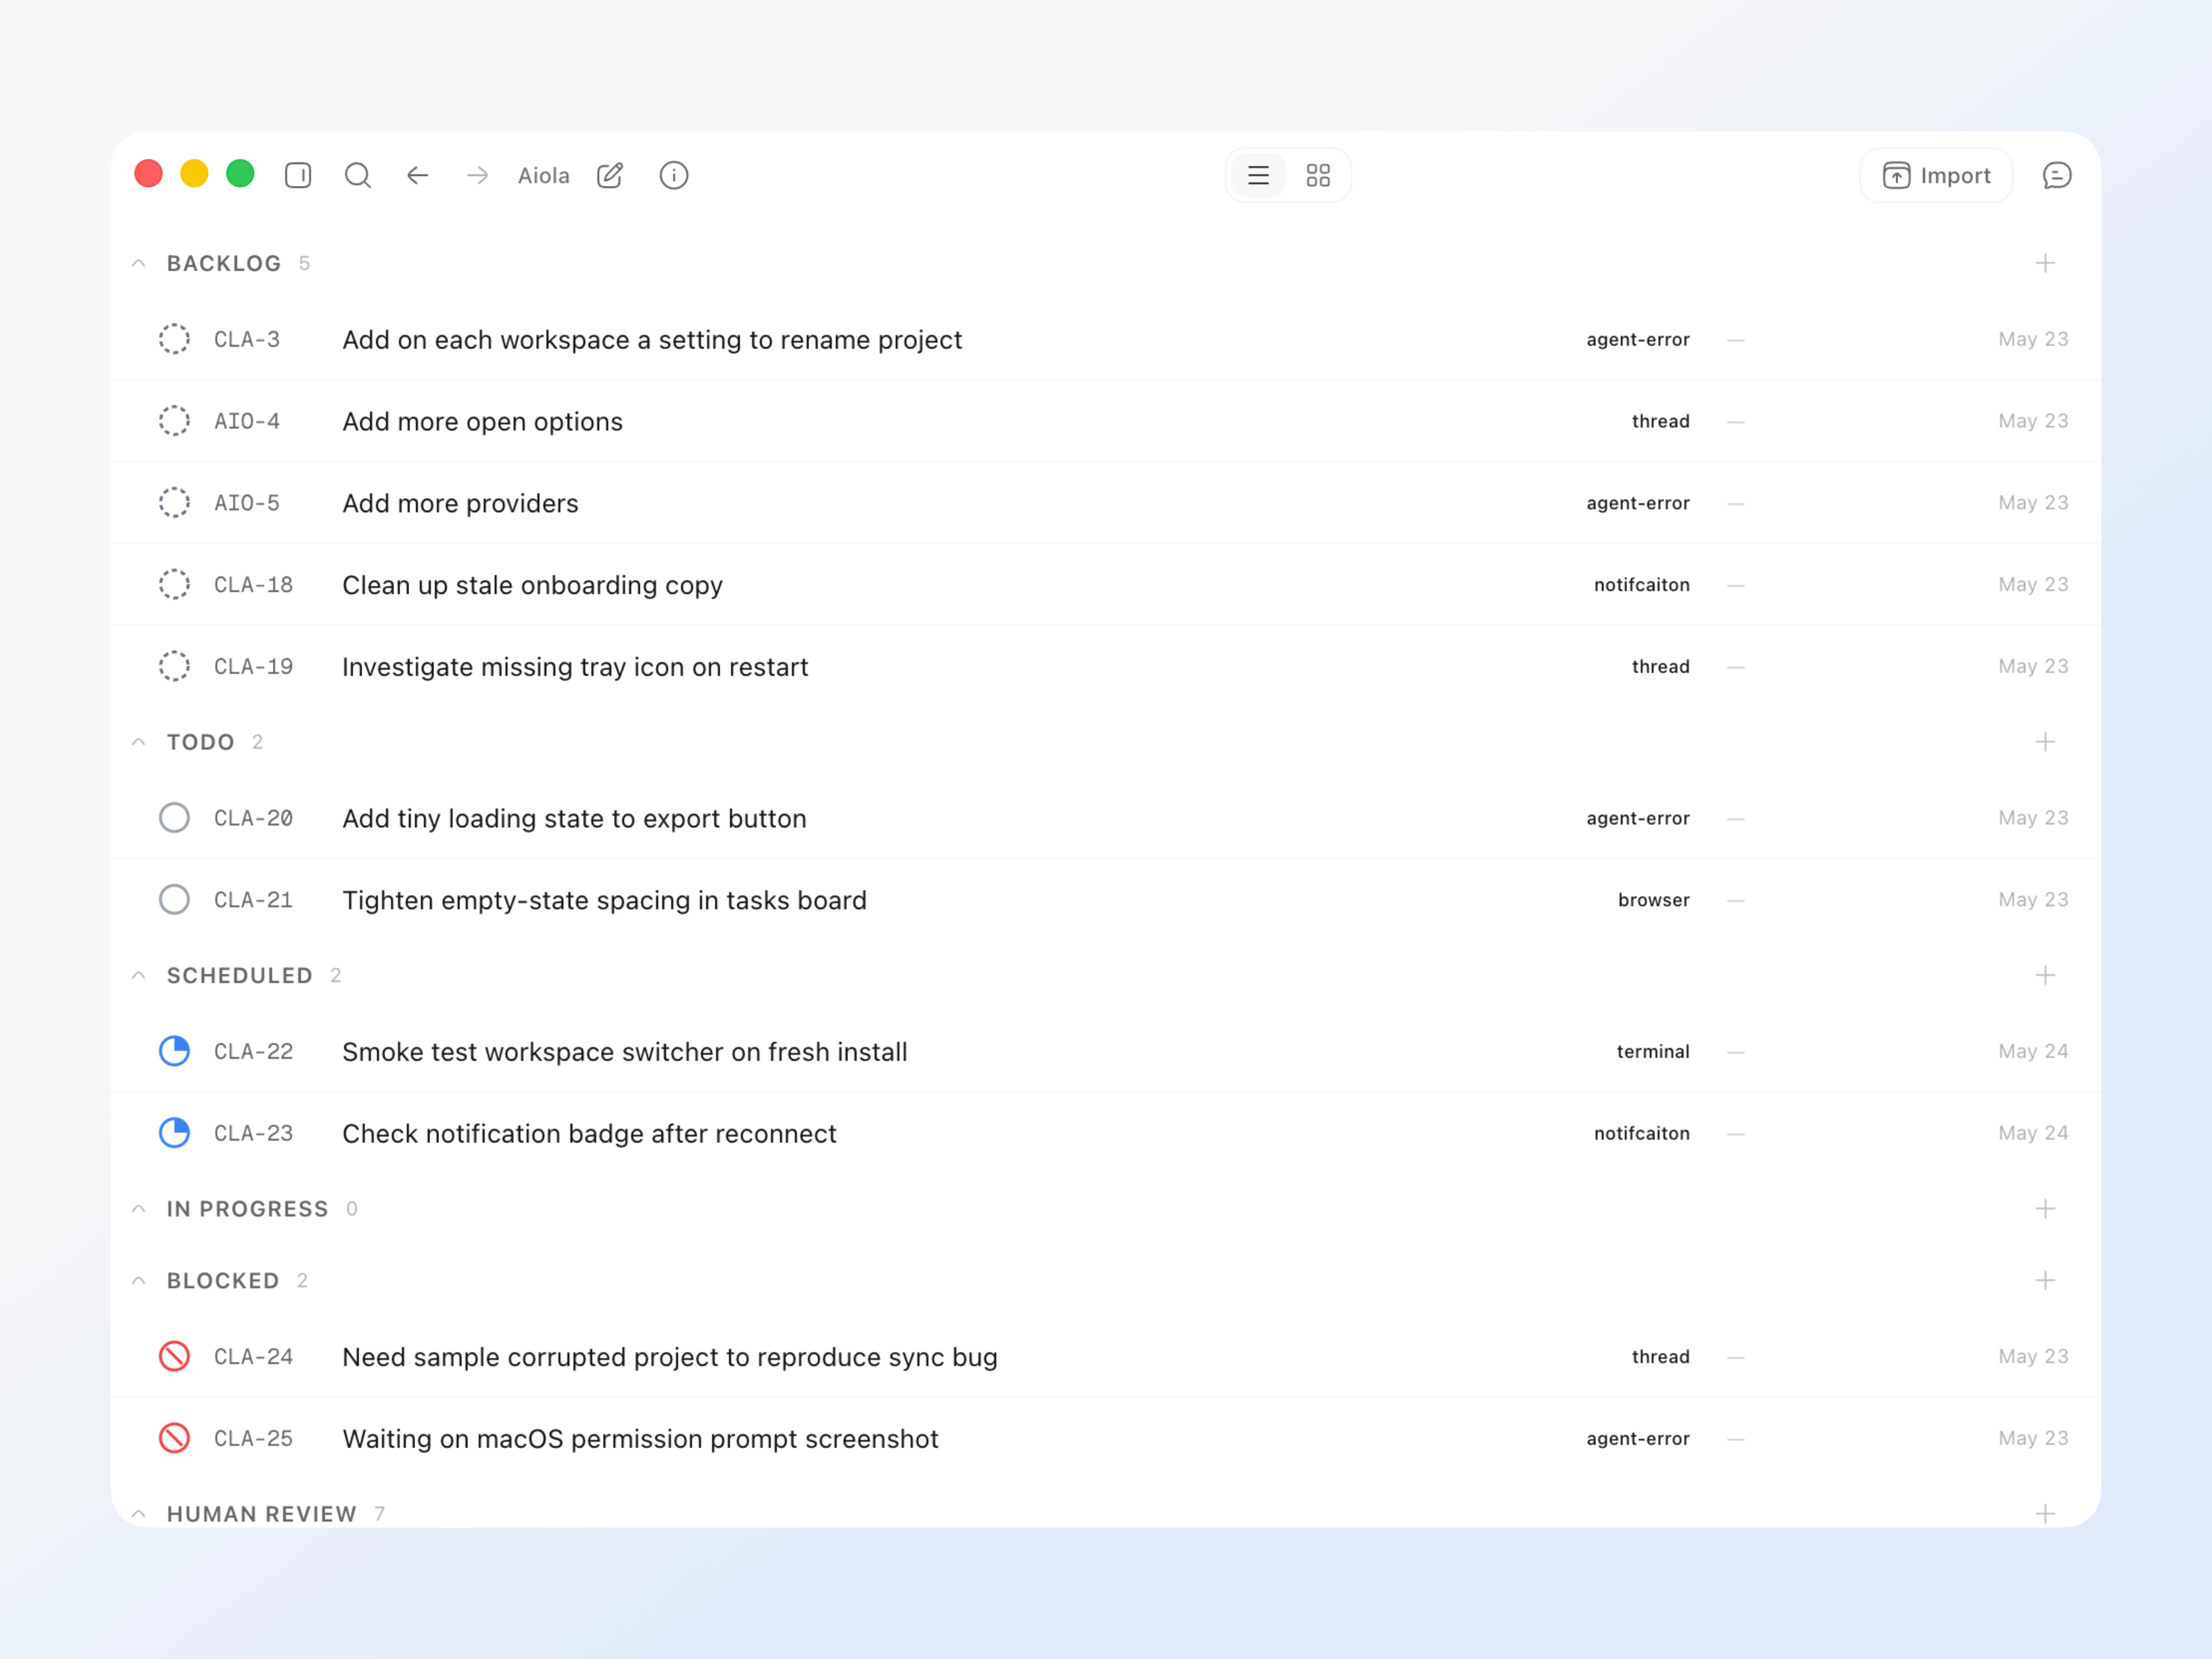Open task 'Waiting on macOS permission prompt screenshot'
This screenshot has width=2212, height=1659.
point(640,1440)
